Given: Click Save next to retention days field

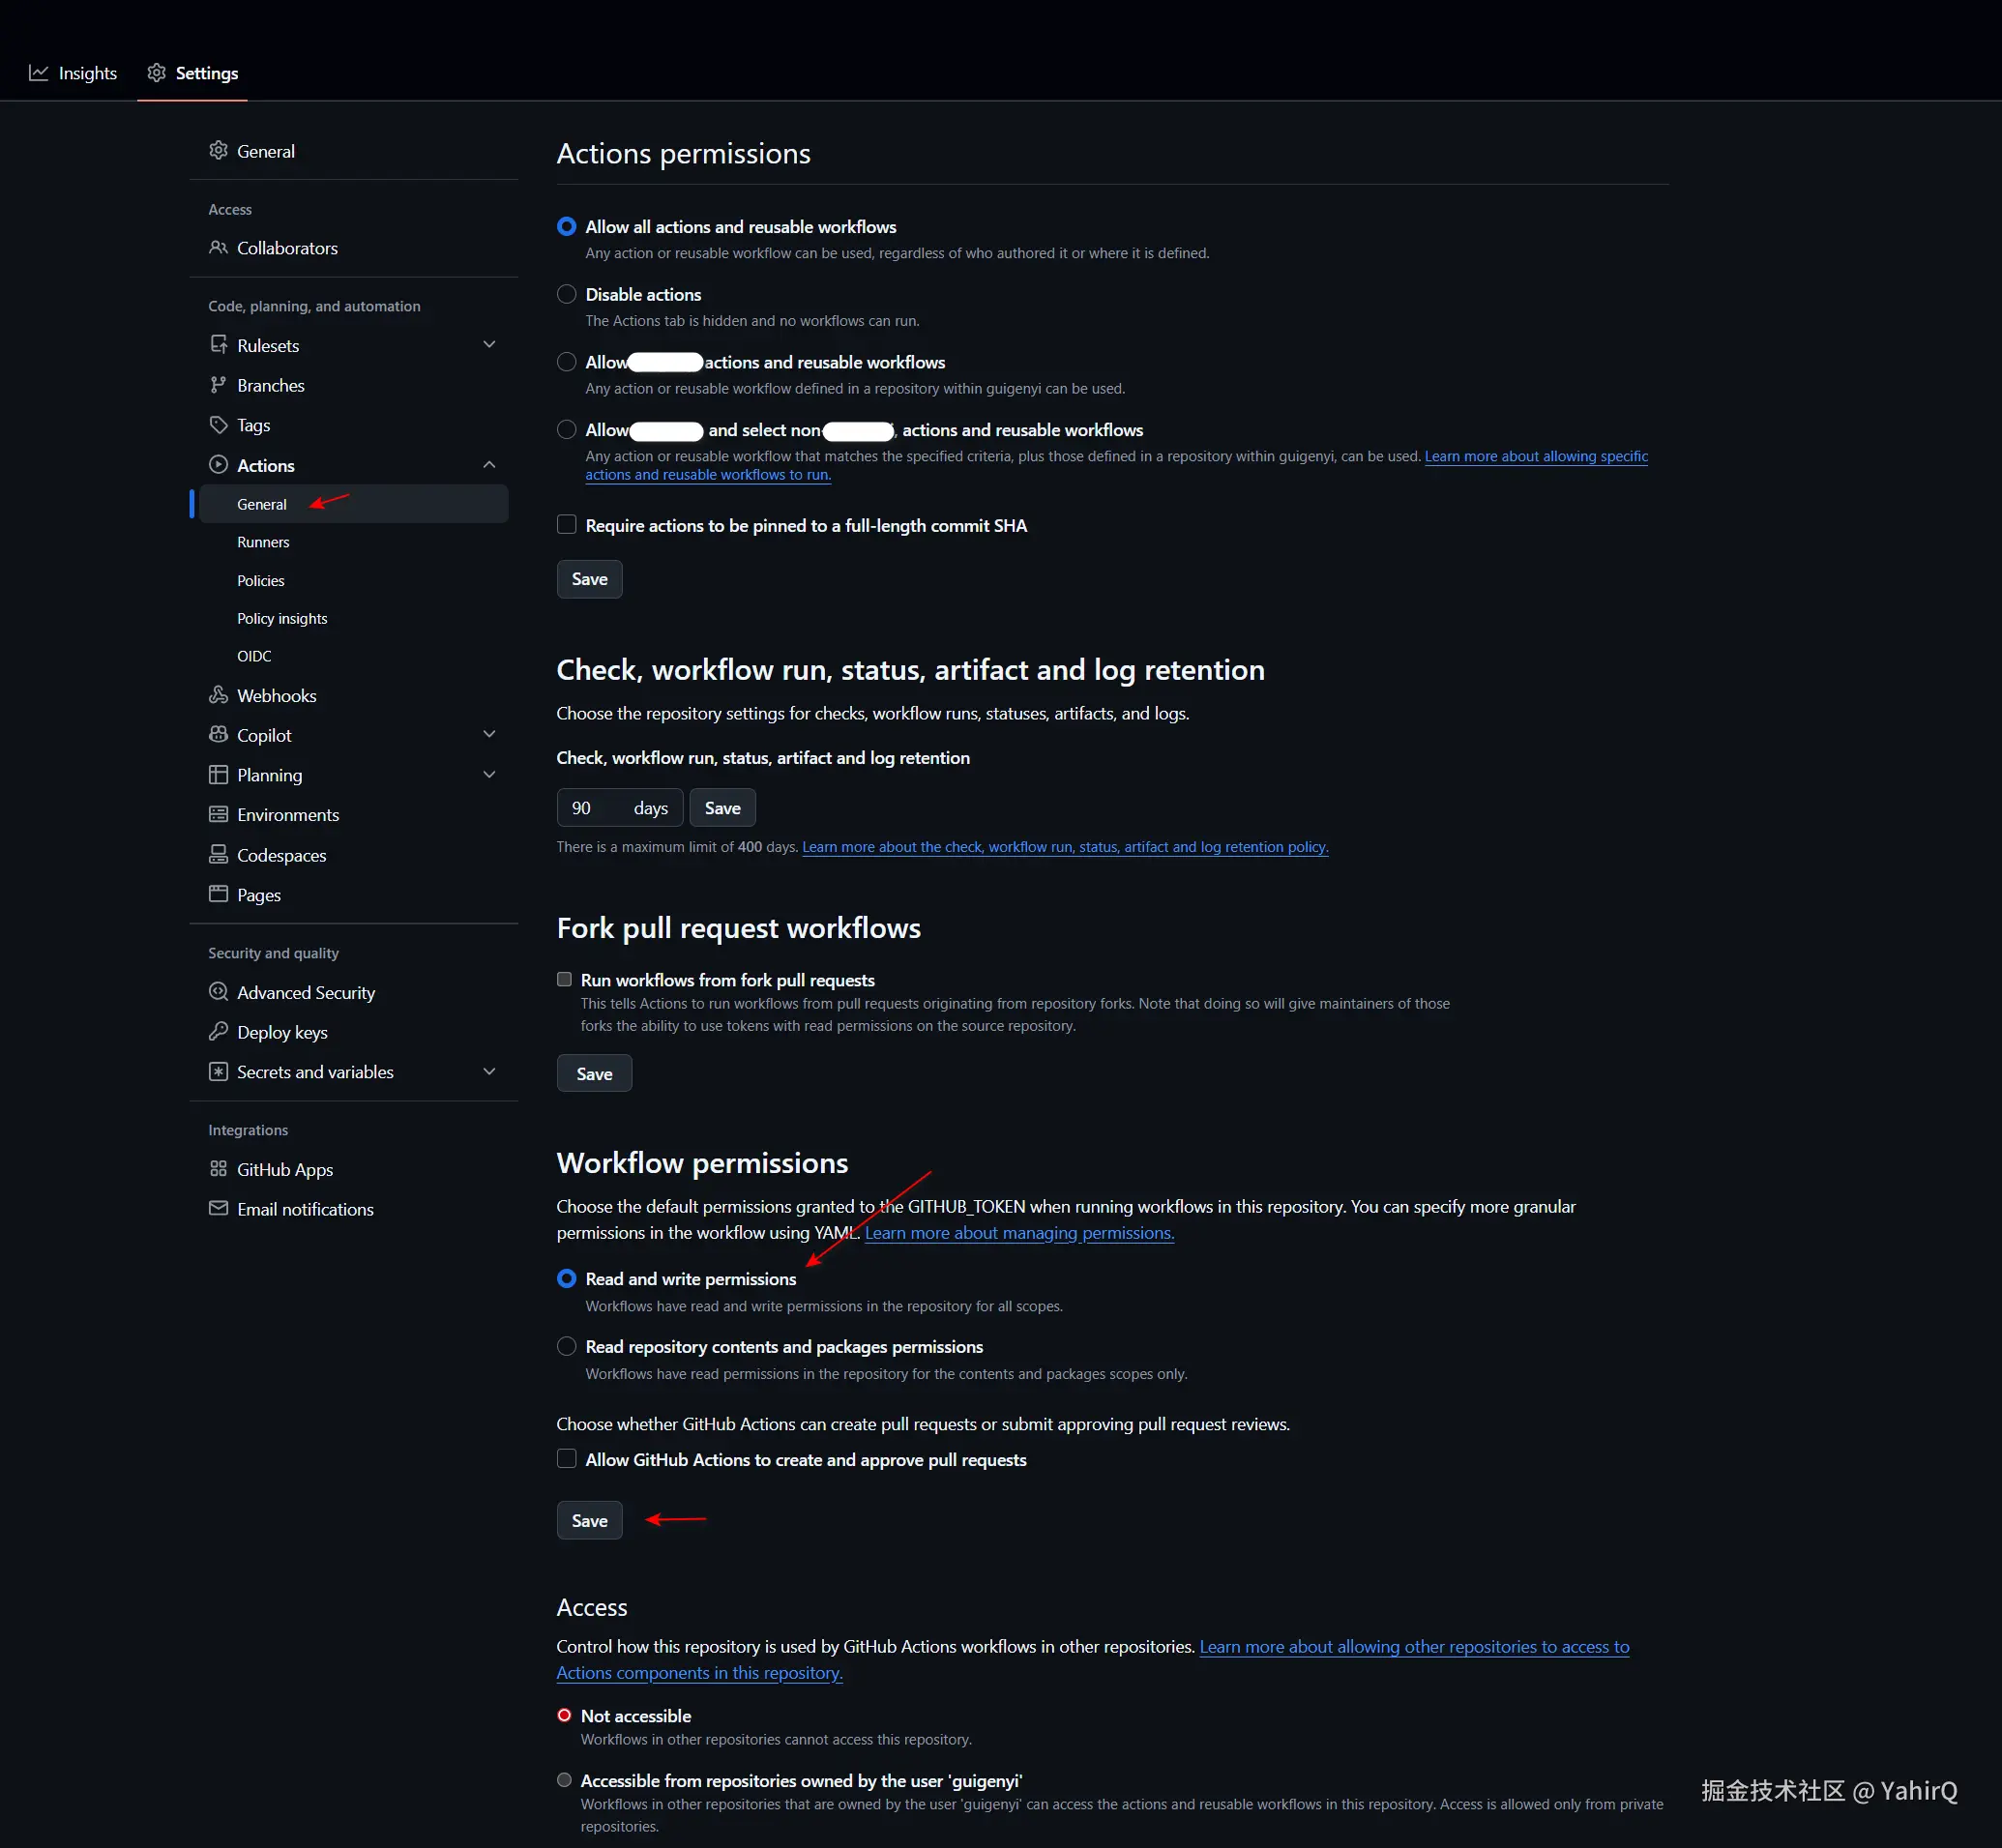Looking at the screenshot, I should tap(722, 808).
